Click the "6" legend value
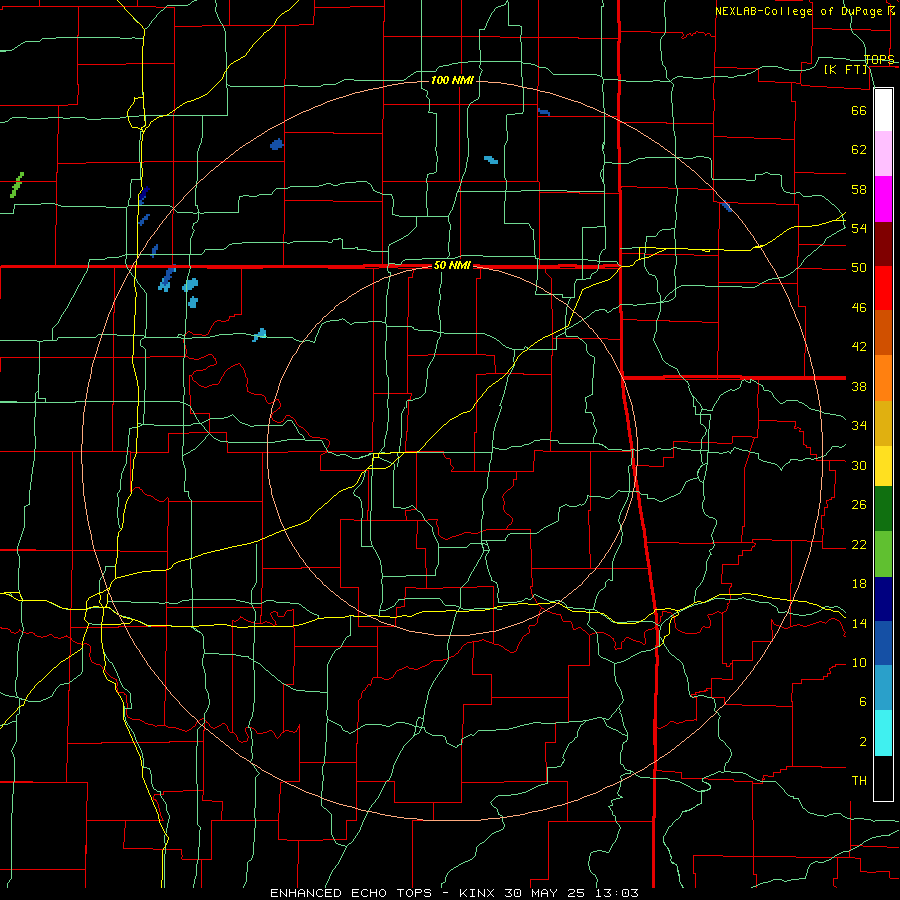This screenshot has height=900, width=900. click(x=862, y=702)
